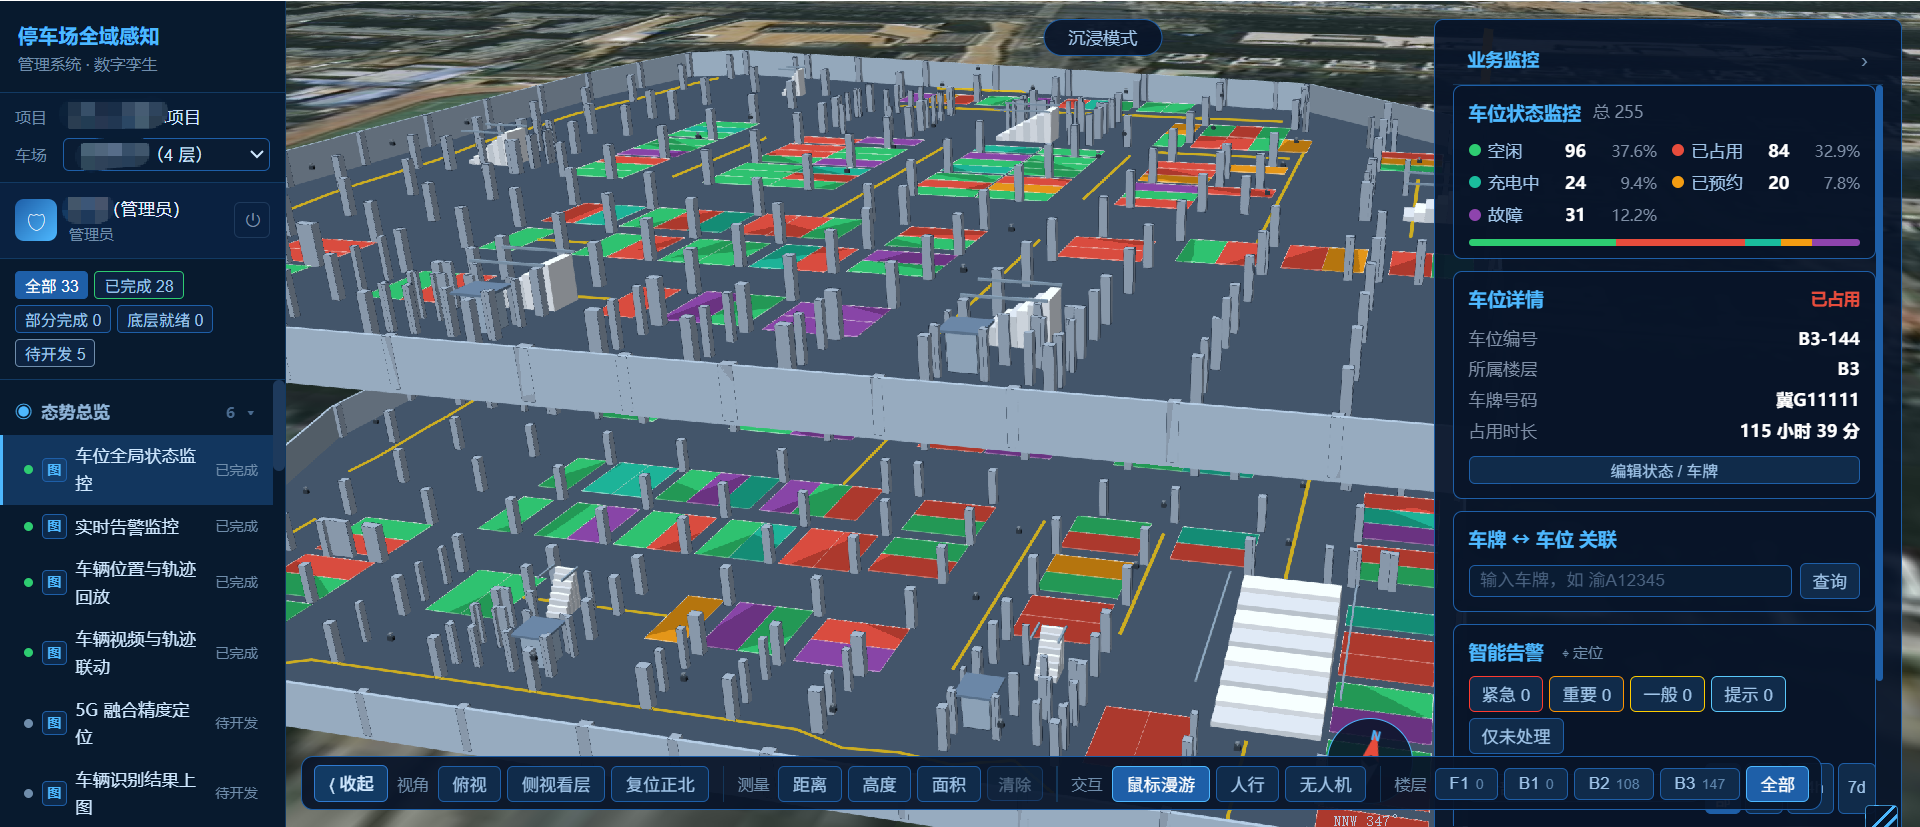Image resolution: width=1920 pixels, height=827 pixels.
Task: Click the power logout icon beside 管理员
Action: [252, 220]
